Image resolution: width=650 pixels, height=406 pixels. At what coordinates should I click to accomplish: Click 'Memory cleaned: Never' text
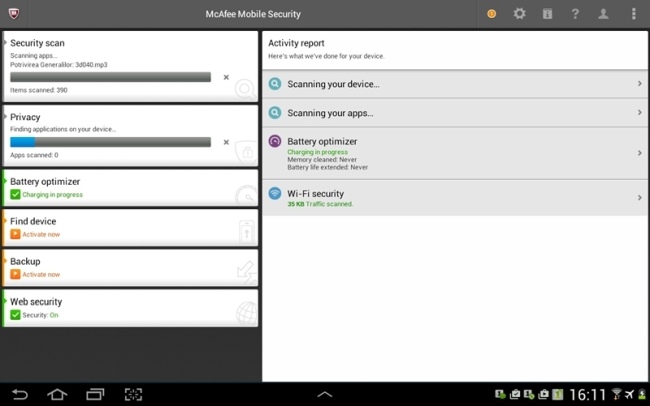(x=322, y=160)
